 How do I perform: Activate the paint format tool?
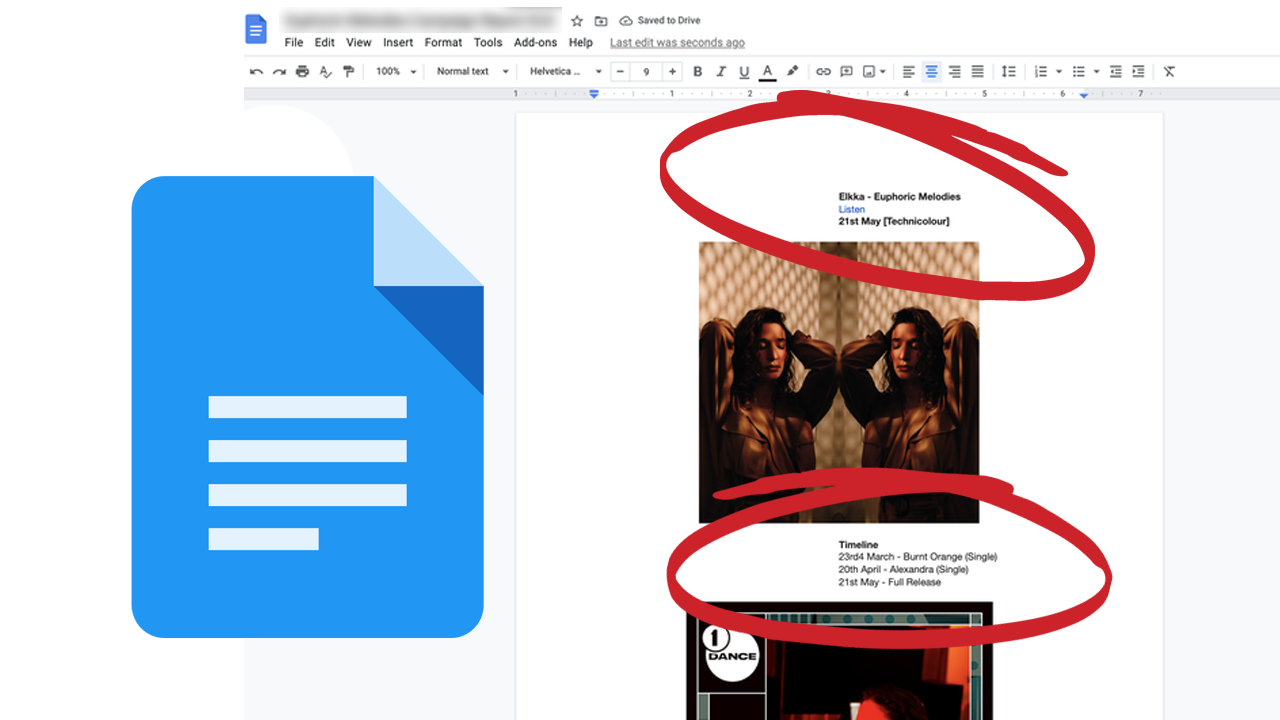pos(348,72)
